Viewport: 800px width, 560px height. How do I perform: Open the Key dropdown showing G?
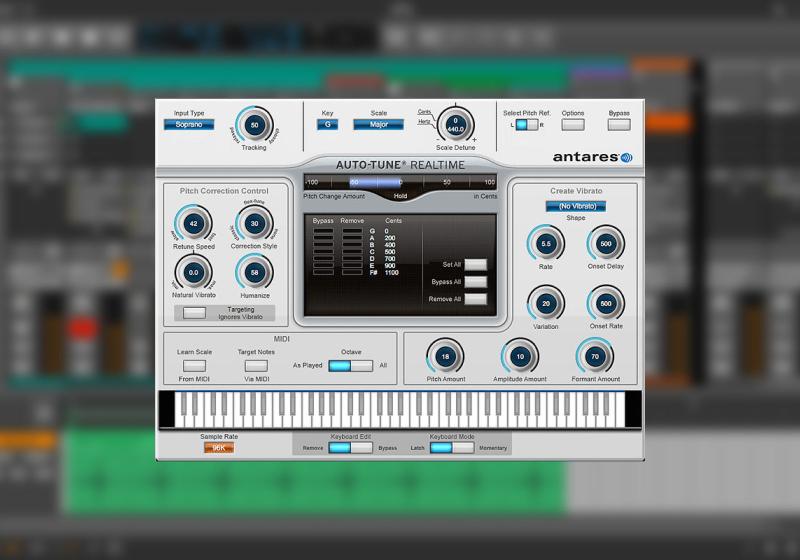(327, 125)
